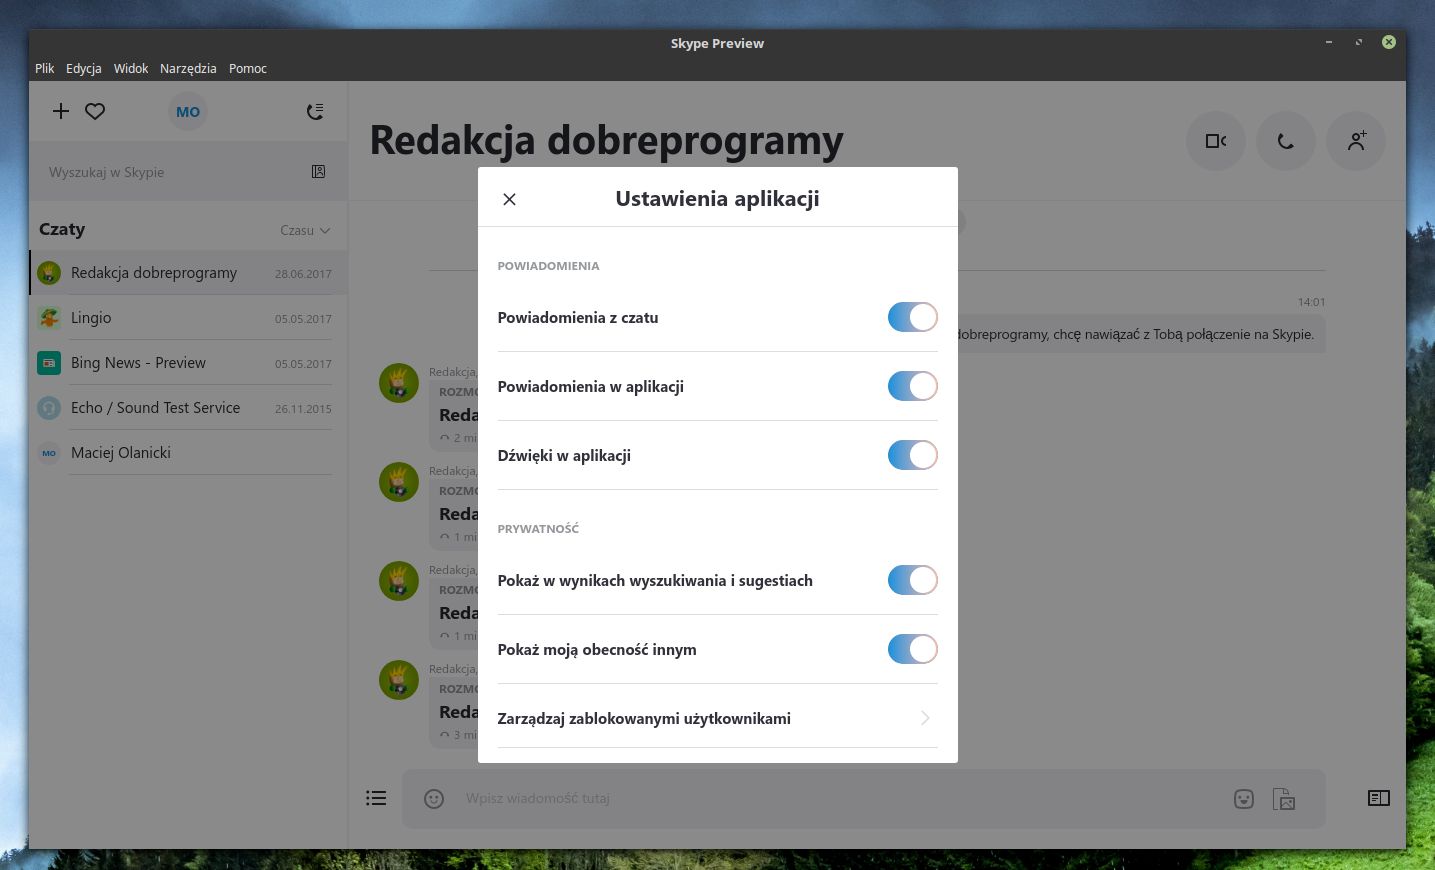Expand the Czasu sort dropdown
The height and width of the screenshot is (870, 1435).
(305, 230)
